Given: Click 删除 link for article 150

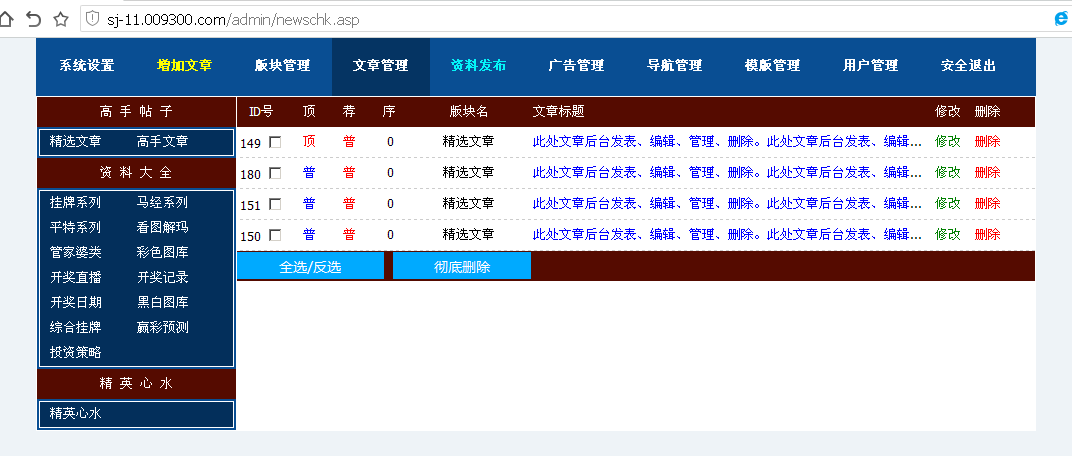Looking at the screenshot, I should click(987, 234).
